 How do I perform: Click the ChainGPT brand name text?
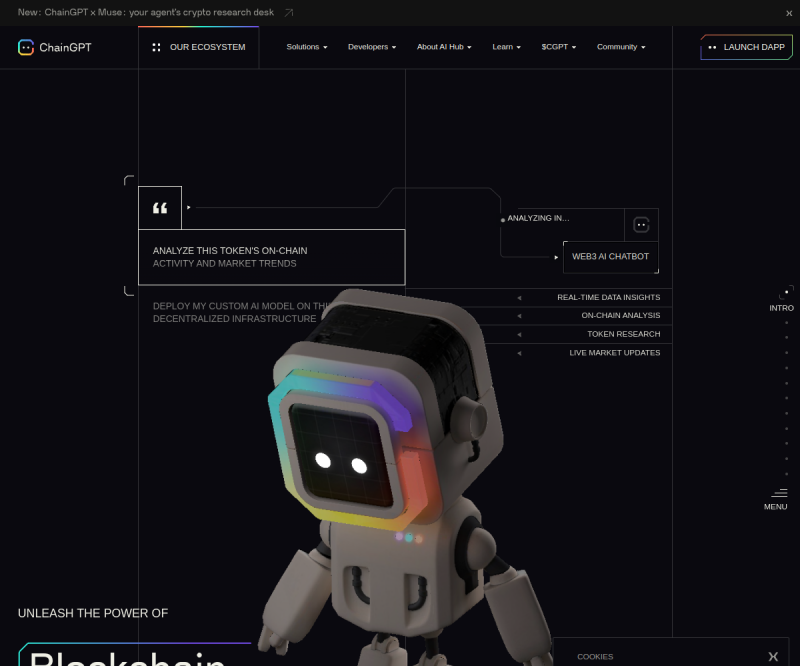click(65, 47)
